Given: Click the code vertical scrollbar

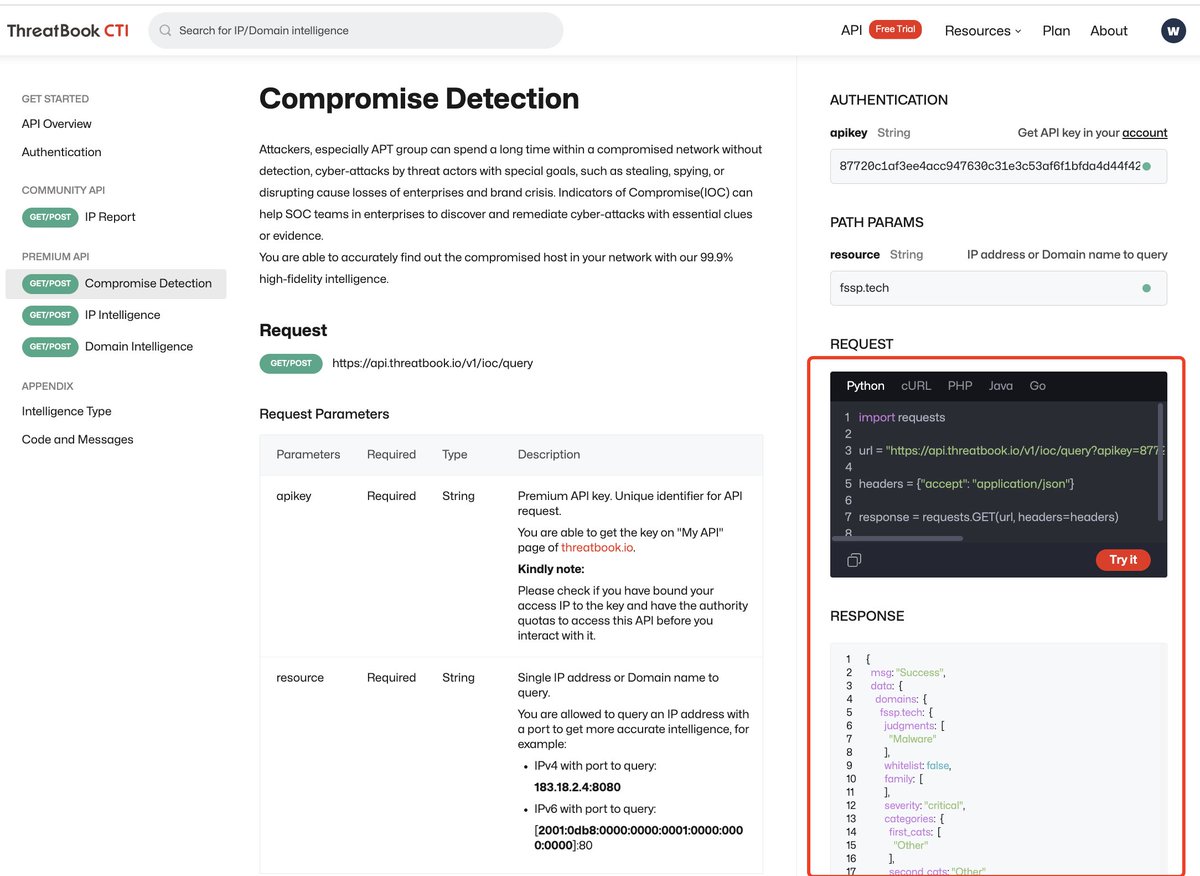Looking at the screenshot, I should (x=1160, y=462).
